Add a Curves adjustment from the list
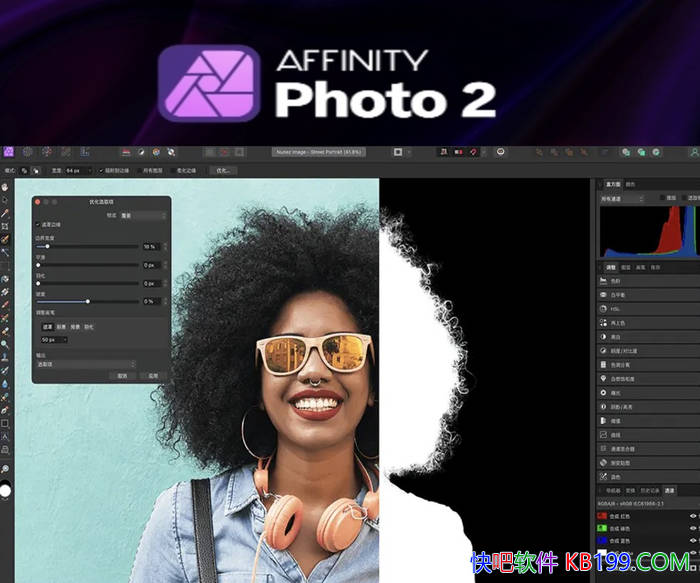The image size is (700, 583). pos(648,435)
